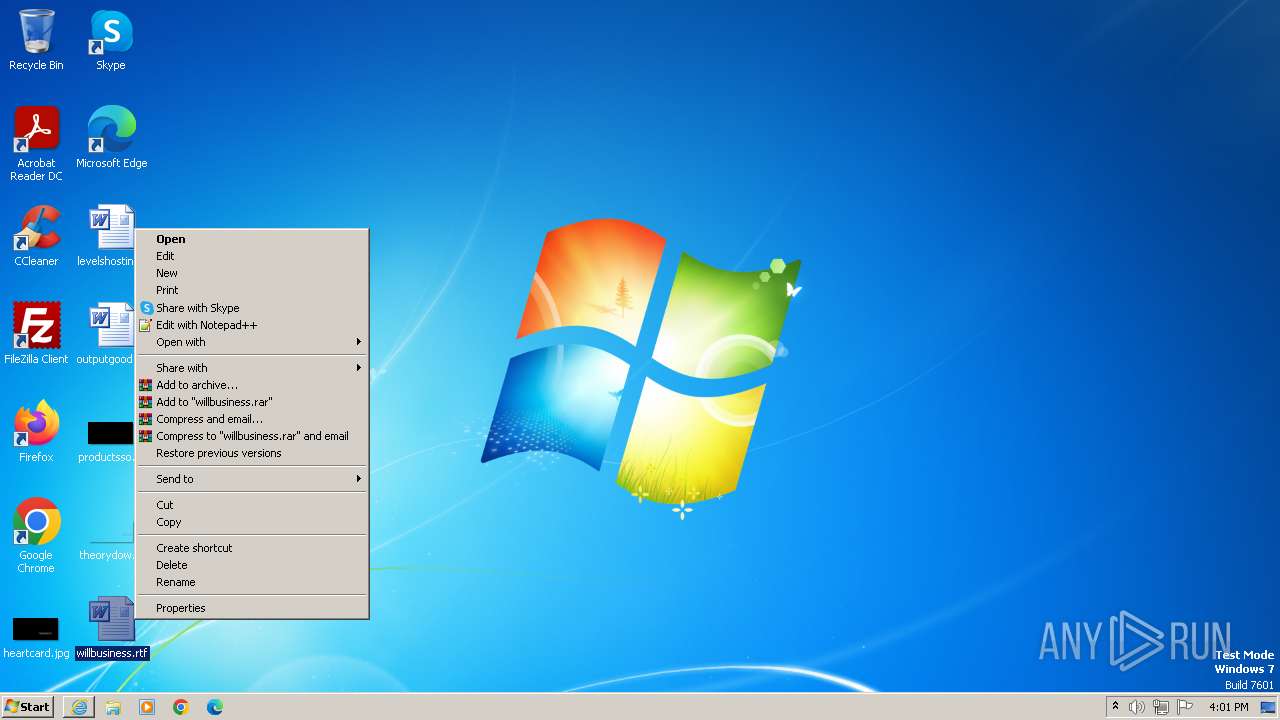This screenshot has width=1280, height=720.
Task: Launch Chrome from the taskbar
Action: pos(181,707)
